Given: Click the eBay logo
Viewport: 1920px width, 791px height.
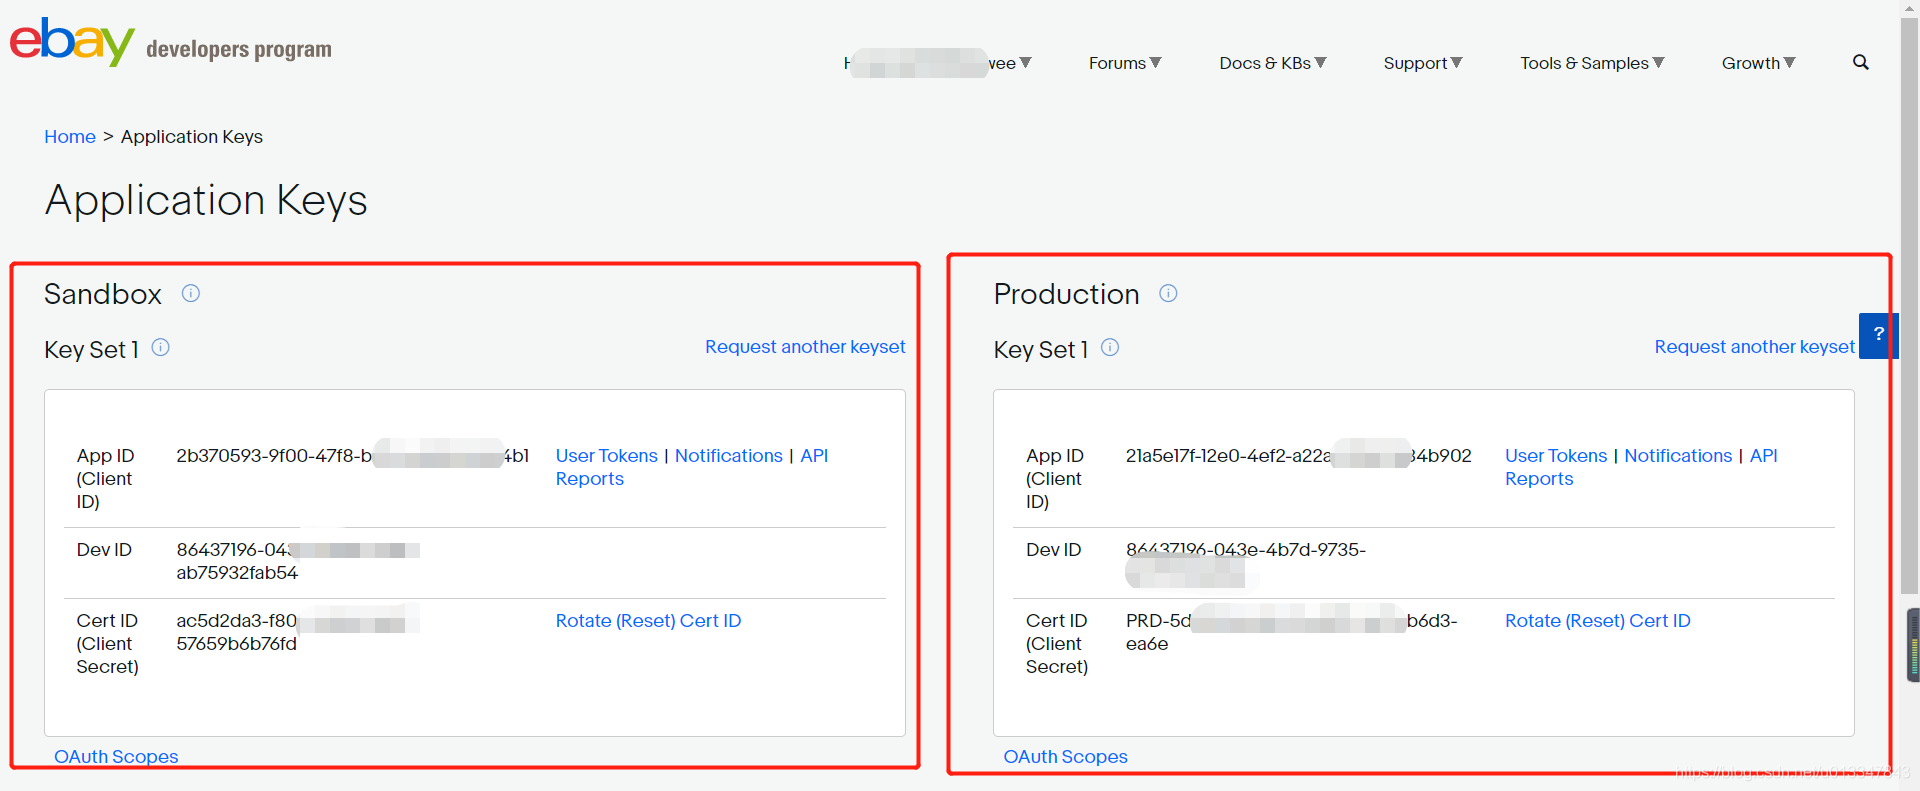Looking at the screenshot, I should (x=72, y=42).
